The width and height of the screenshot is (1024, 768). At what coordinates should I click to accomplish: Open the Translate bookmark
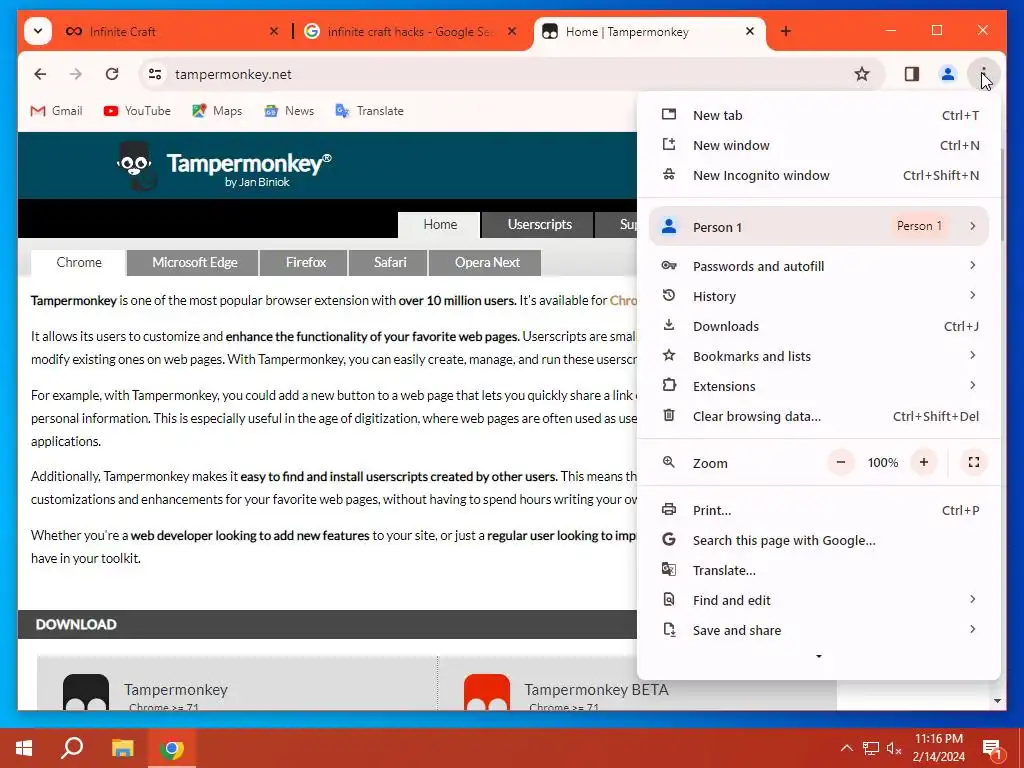(x=370, y=111)
